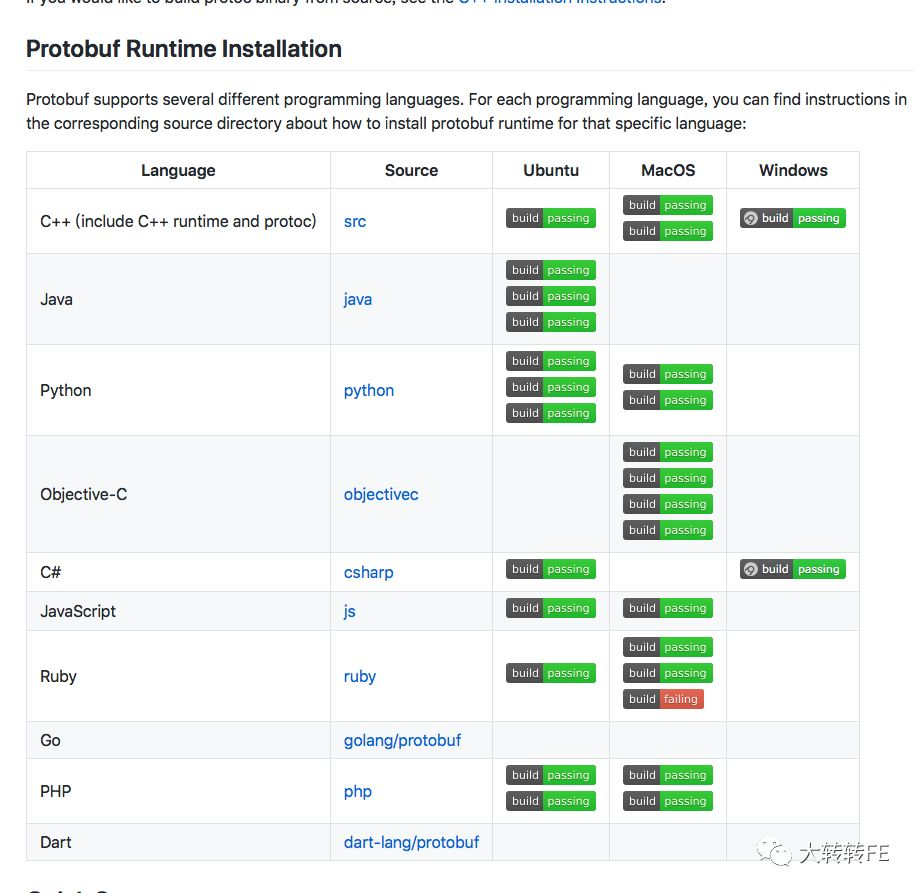The image size is (919, 893).
Task: Open the src source link
Action: [355, 221]
